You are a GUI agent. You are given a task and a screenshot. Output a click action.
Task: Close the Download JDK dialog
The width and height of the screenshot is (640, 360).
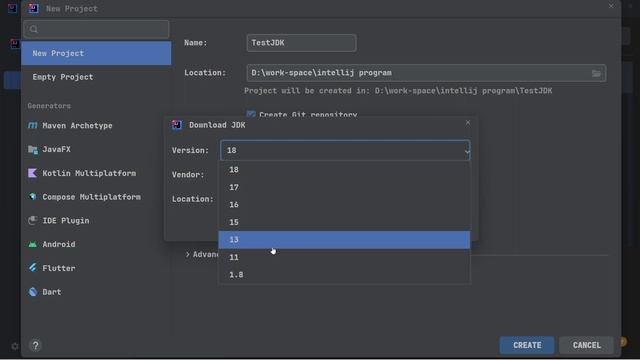[x=468, y=122]
